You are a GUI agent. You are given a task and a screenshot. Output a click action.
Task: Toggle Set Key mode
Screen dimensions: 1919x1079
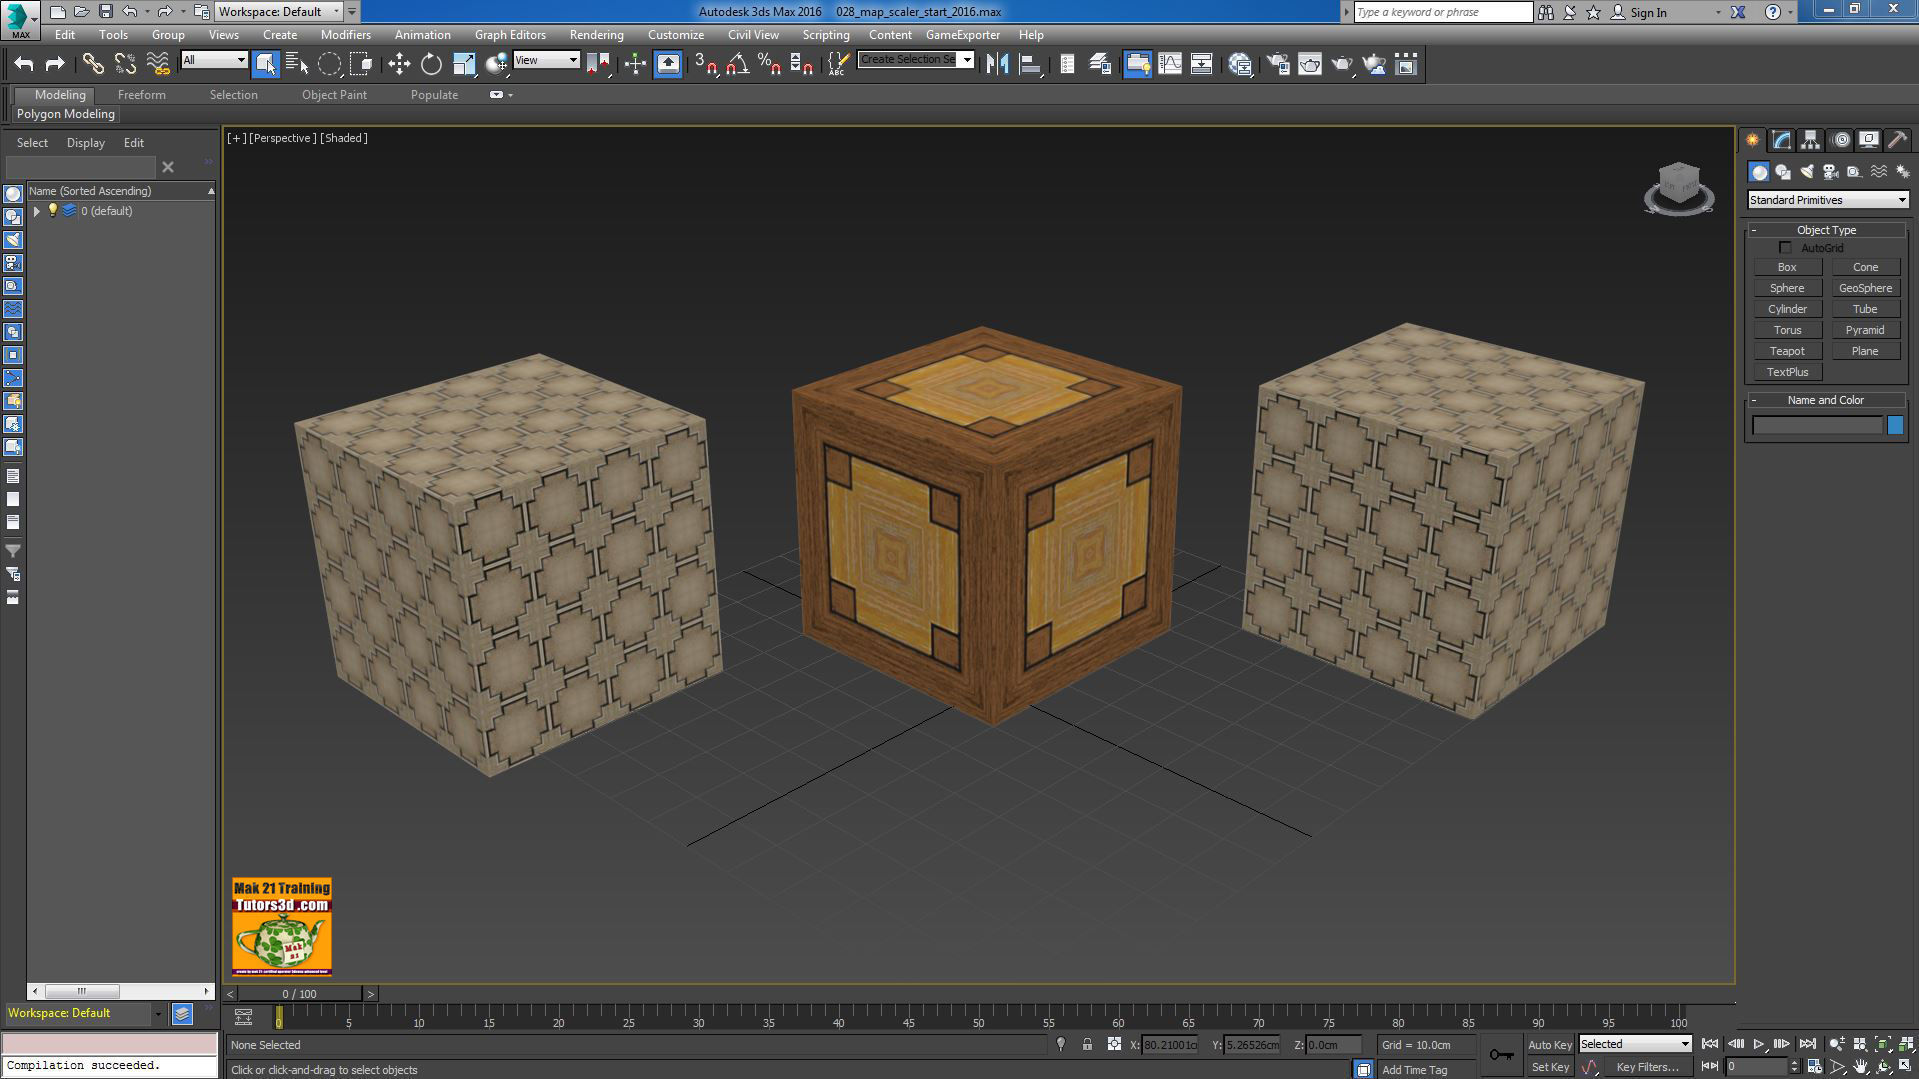(1550, 1067)
